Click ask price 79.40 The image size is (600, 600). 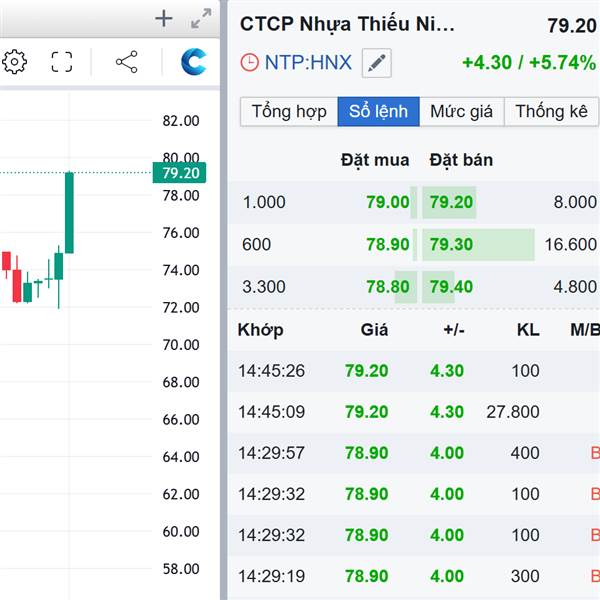pyautogui.click(x=451, y=287)
